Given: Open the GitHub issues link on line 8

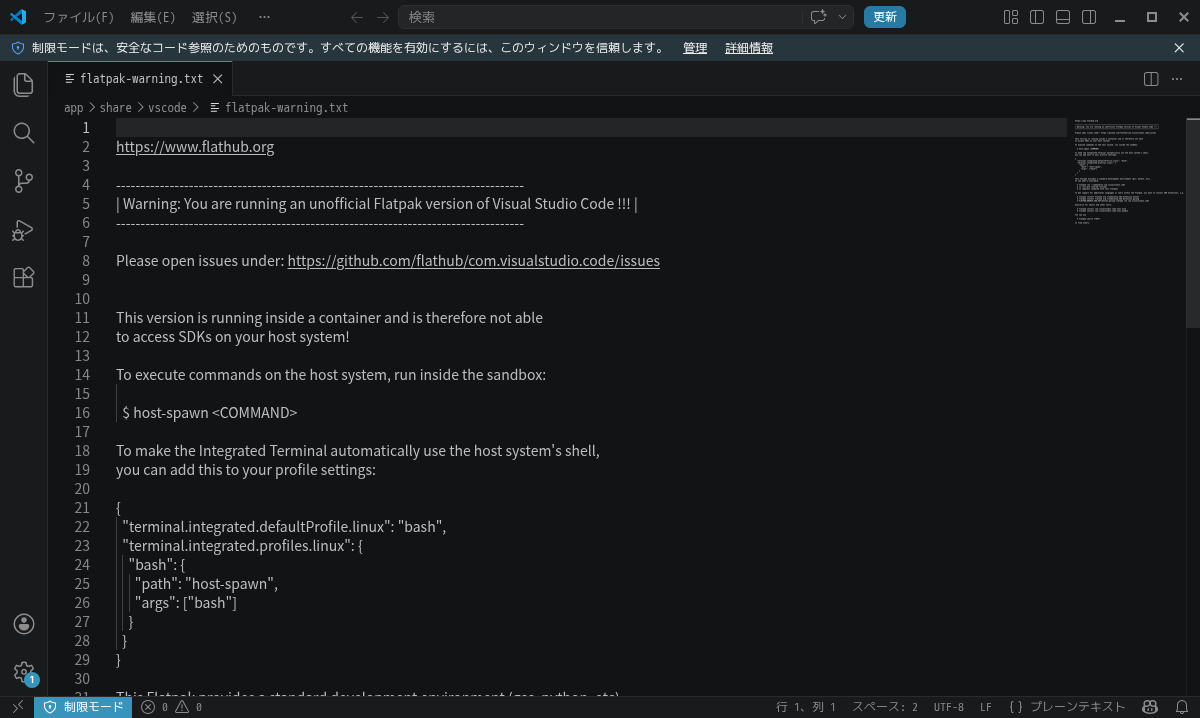Looking at the screenshot, I should tap(474, 261).
